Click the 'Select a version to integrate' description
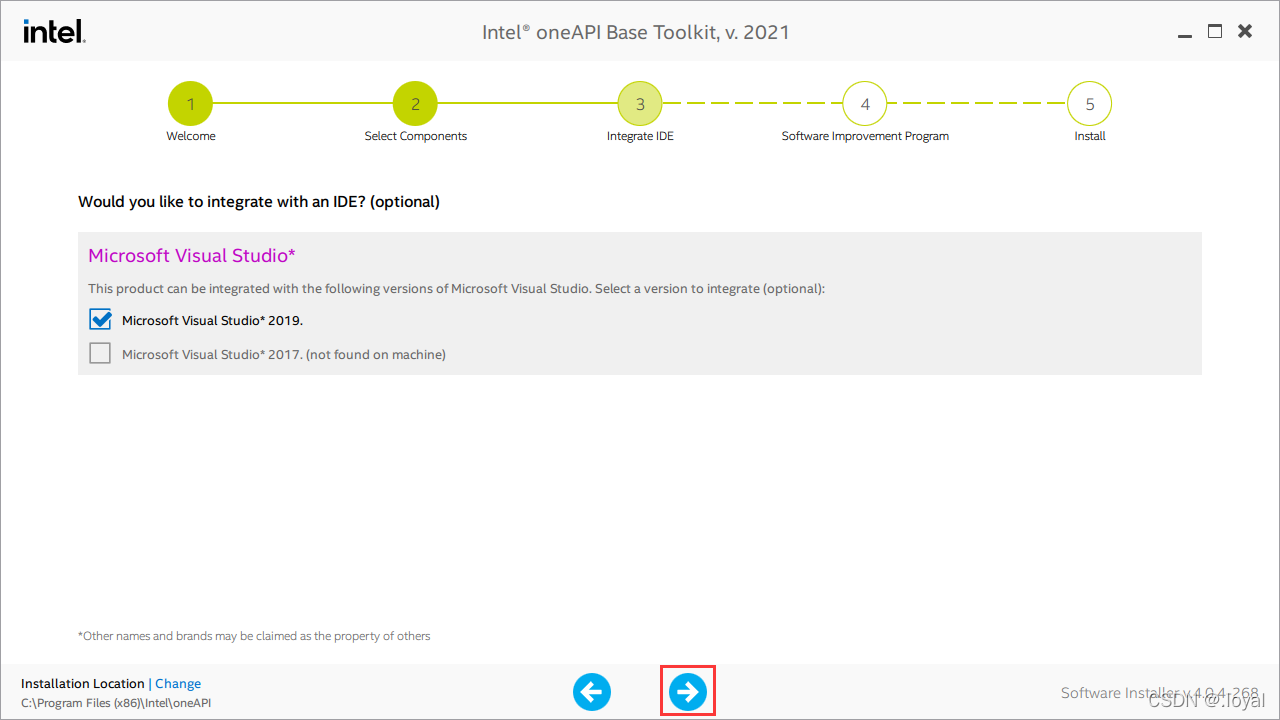This screenshot has width=1280, height=720. [x=457, y=289]
